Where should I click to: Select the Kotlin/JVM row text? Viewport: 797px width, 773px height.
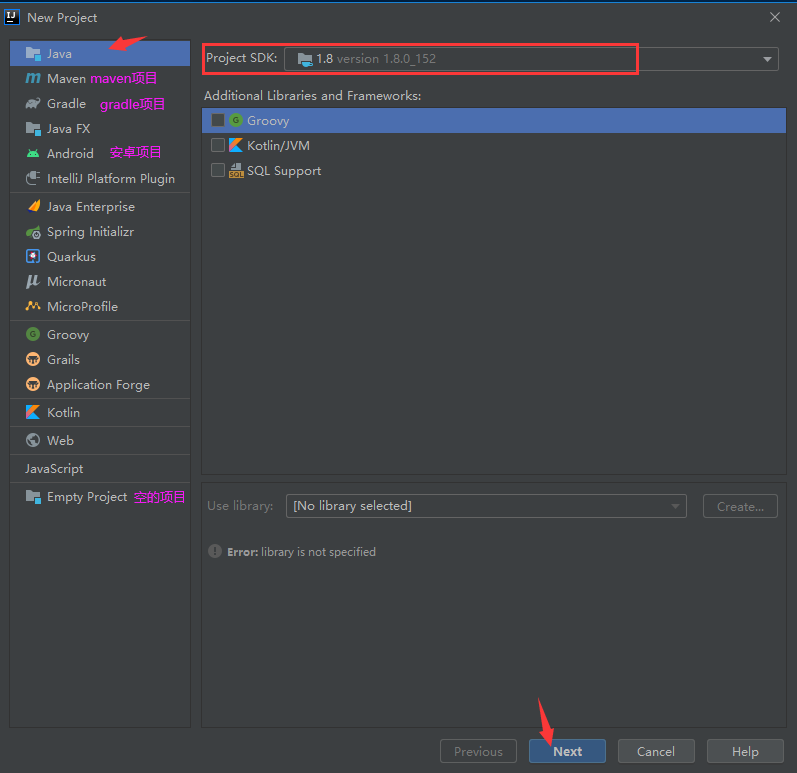(x=278, y=145)
